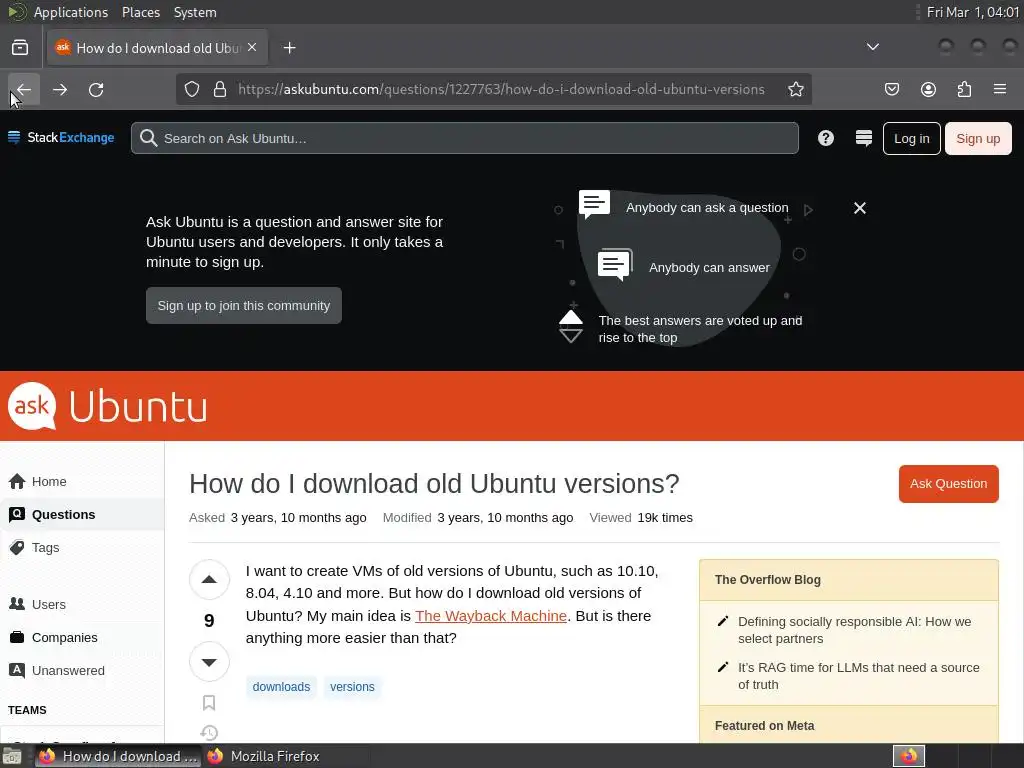Screen dimensions: 1024x768
Task: Switch to 'How do I download' taskbar window
Action: pos(118,756)
